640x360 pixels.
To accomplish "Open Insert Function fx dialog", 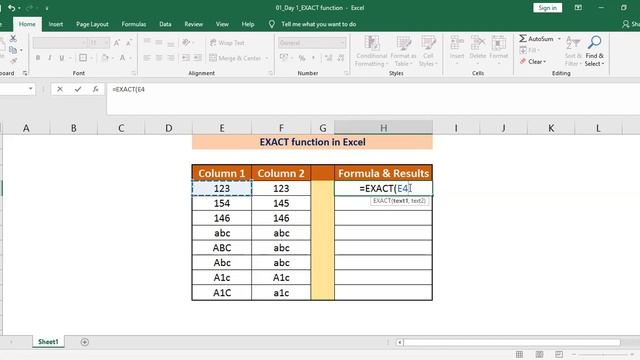I will pos(95,89).
